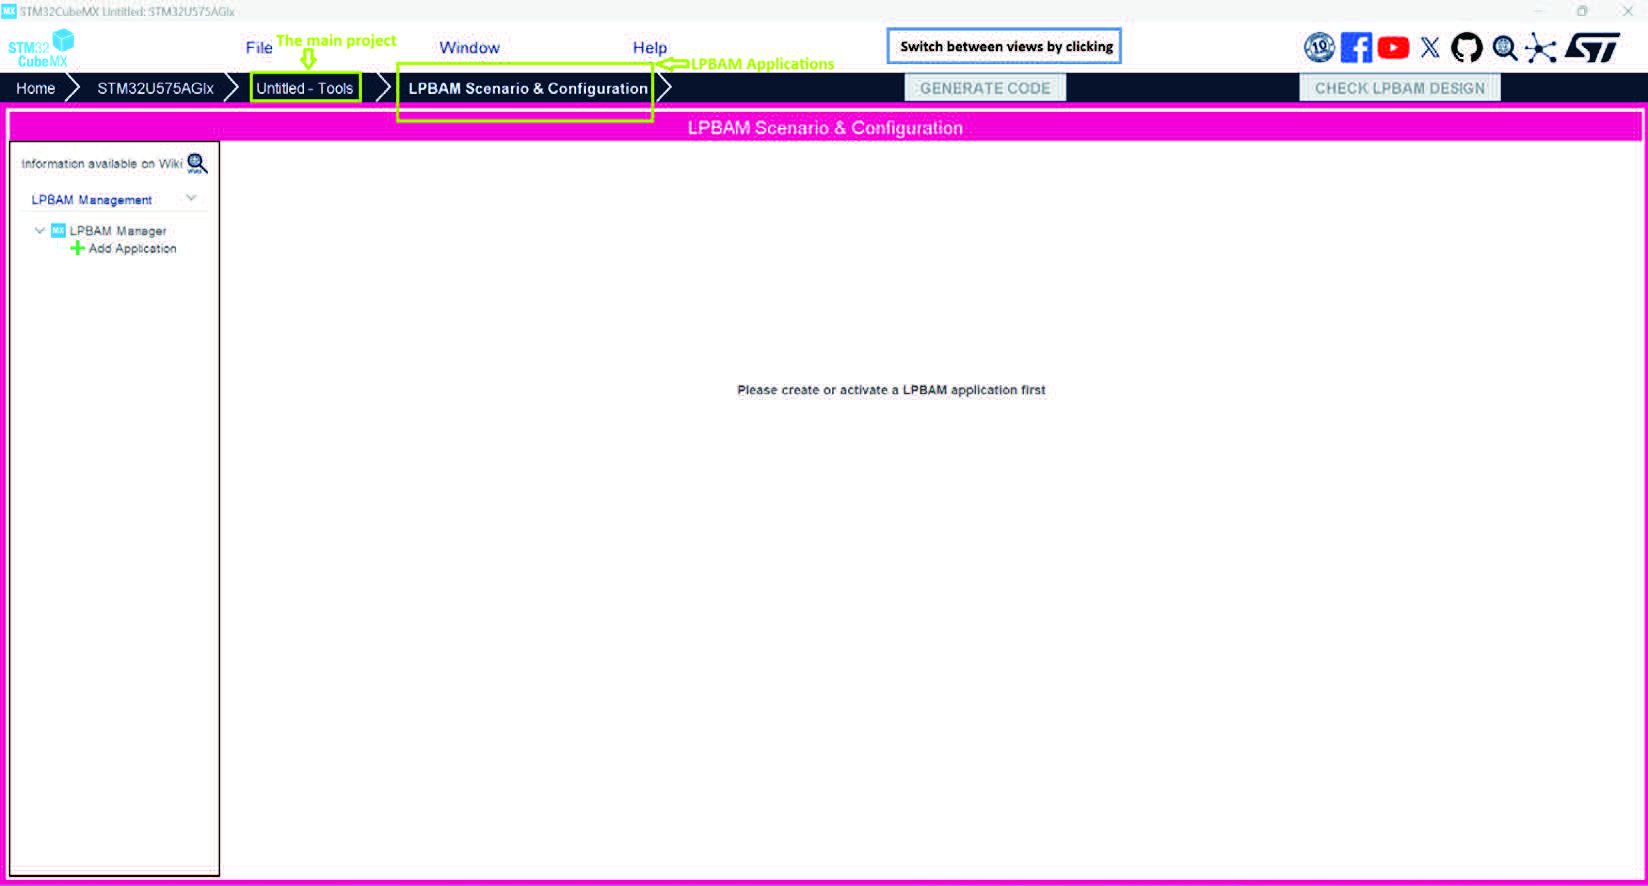
Task: Minimize the STM32CubeMX window
Action: [x=1540, y=11]
